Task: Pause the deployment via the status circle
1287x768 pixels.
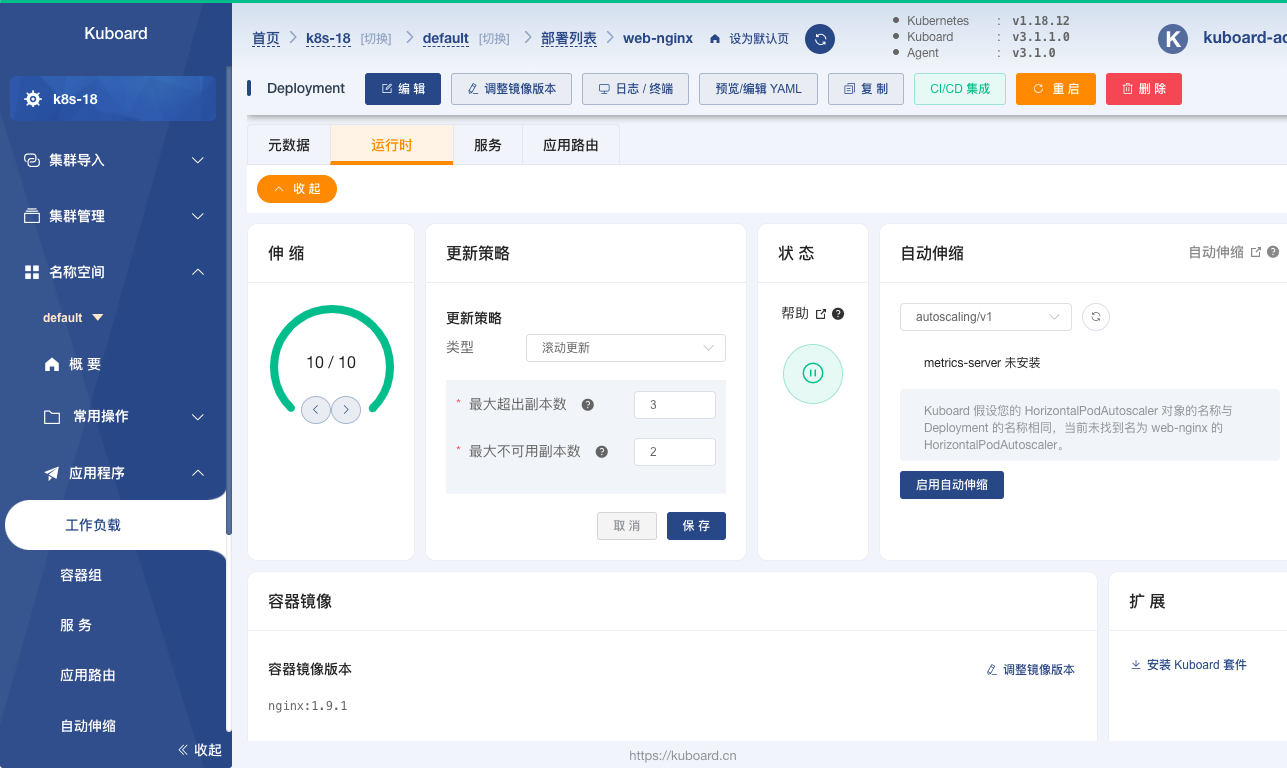Action: tap(813, 373)
